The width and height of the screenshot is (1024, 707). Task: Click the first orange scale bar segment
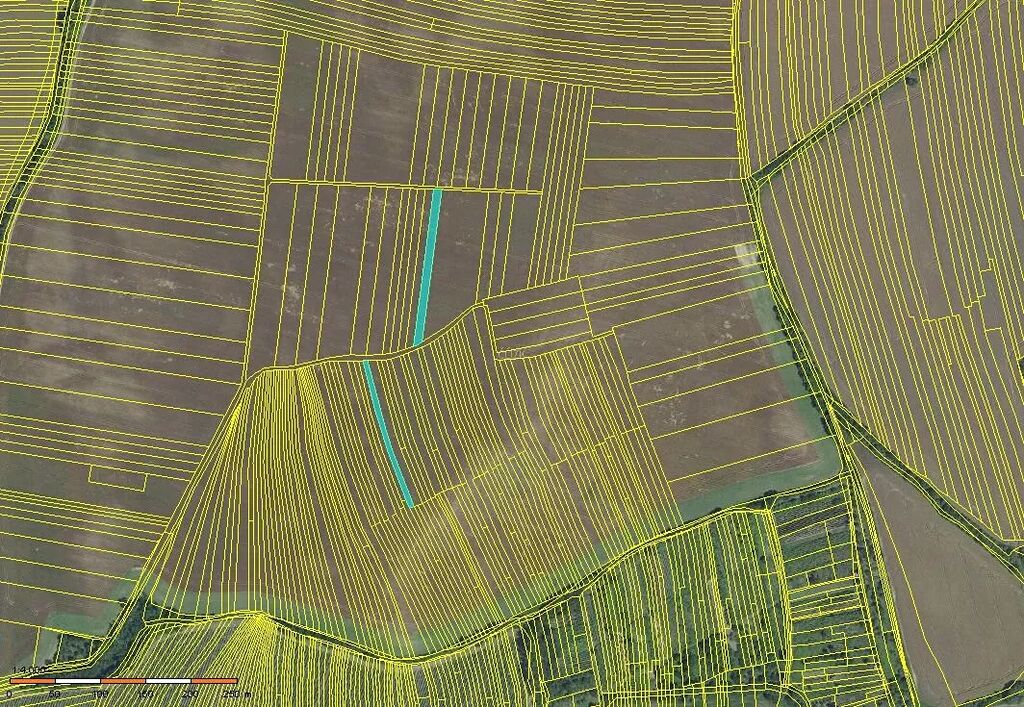32,681
